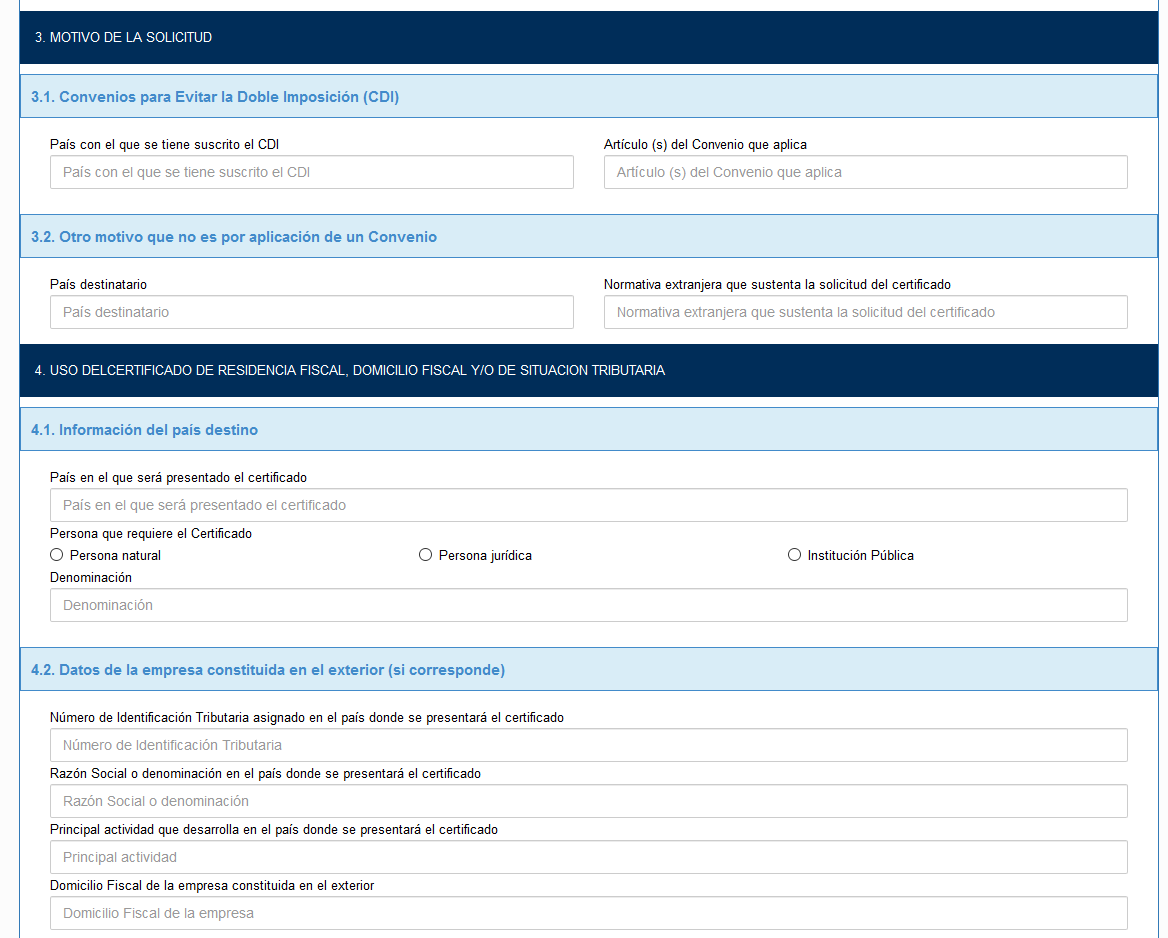Click the Persona que requiere el Certificado label
Screen dimensions: 1168x938
(x=151, y=534)
